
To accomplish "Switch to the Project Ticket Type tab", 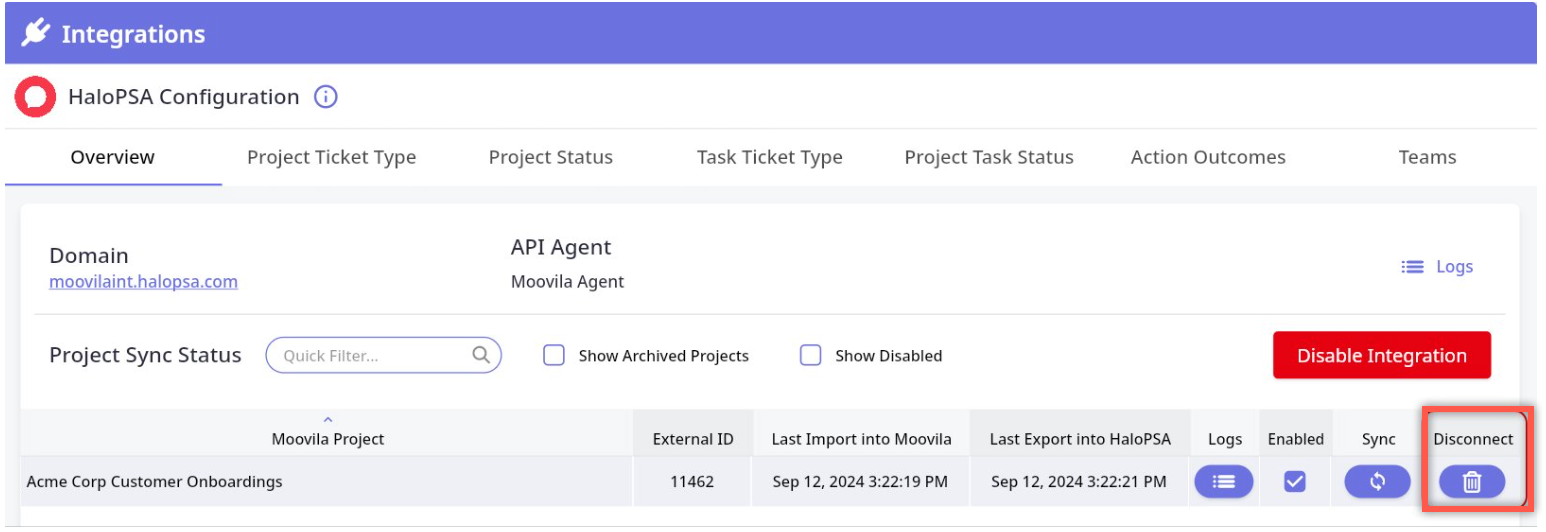I will (331, 157).
